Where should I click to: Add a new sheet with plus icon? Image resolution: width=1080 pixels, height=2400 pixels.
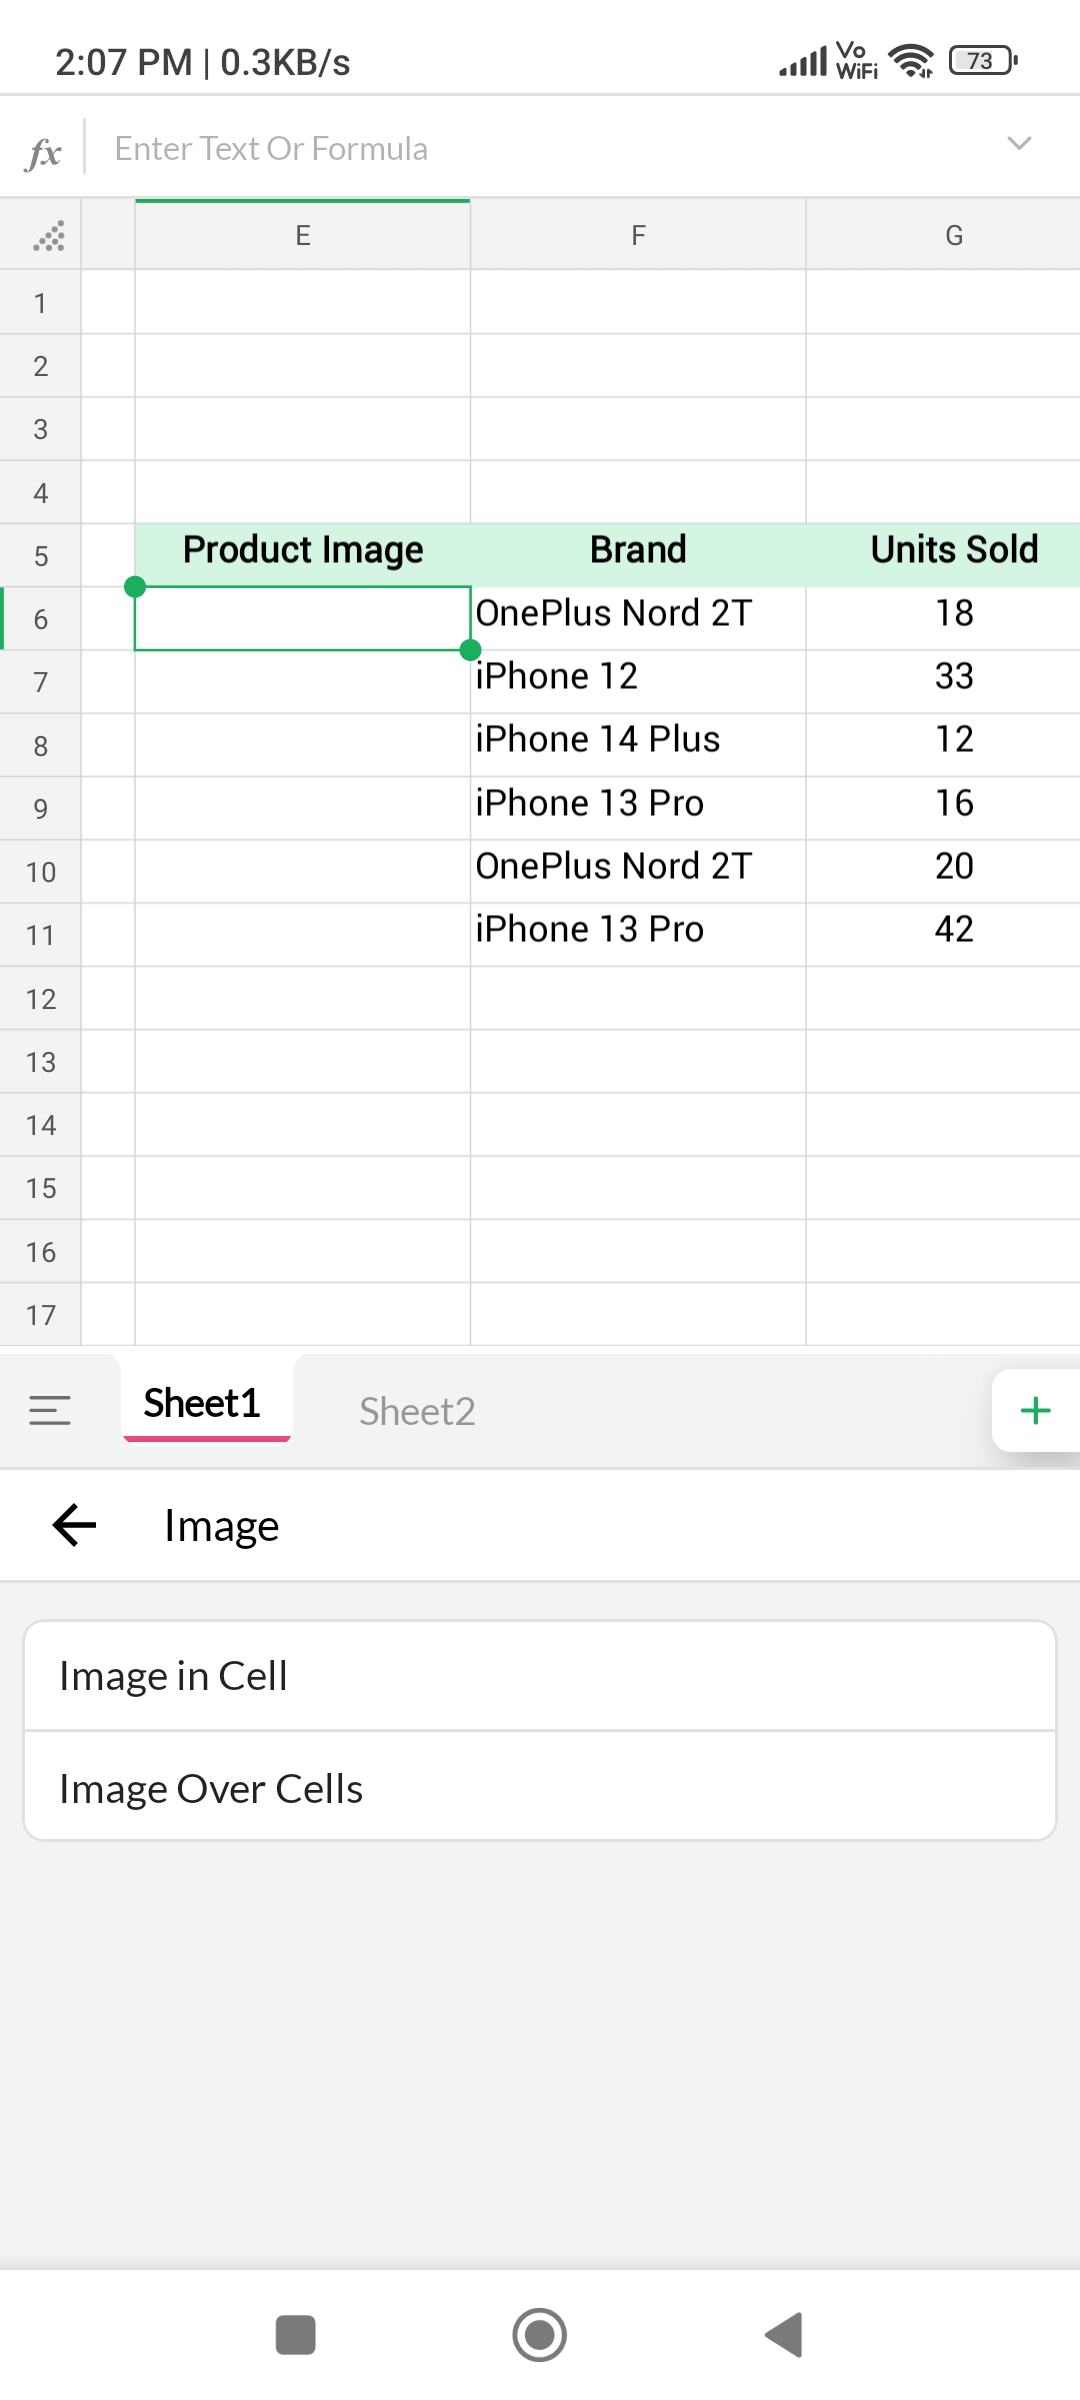point(1035,1410)
